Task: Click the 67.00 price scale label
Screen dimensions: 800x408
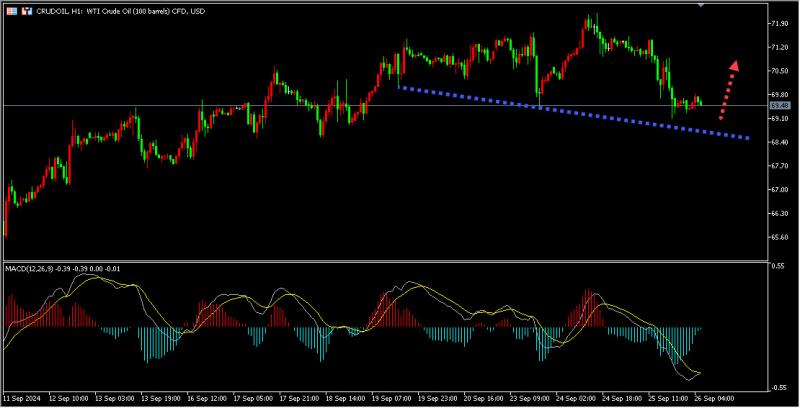Action: pos(781,190)
